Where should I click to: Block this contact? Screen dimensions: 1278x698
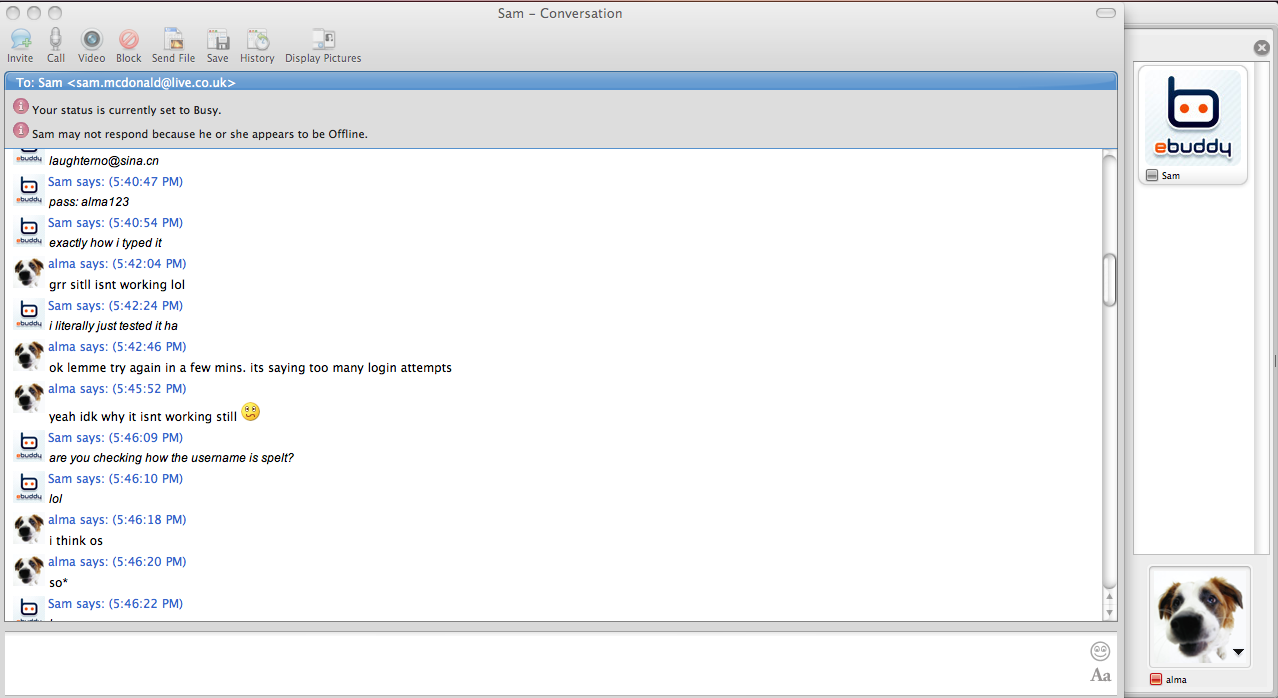pos(128,39)
